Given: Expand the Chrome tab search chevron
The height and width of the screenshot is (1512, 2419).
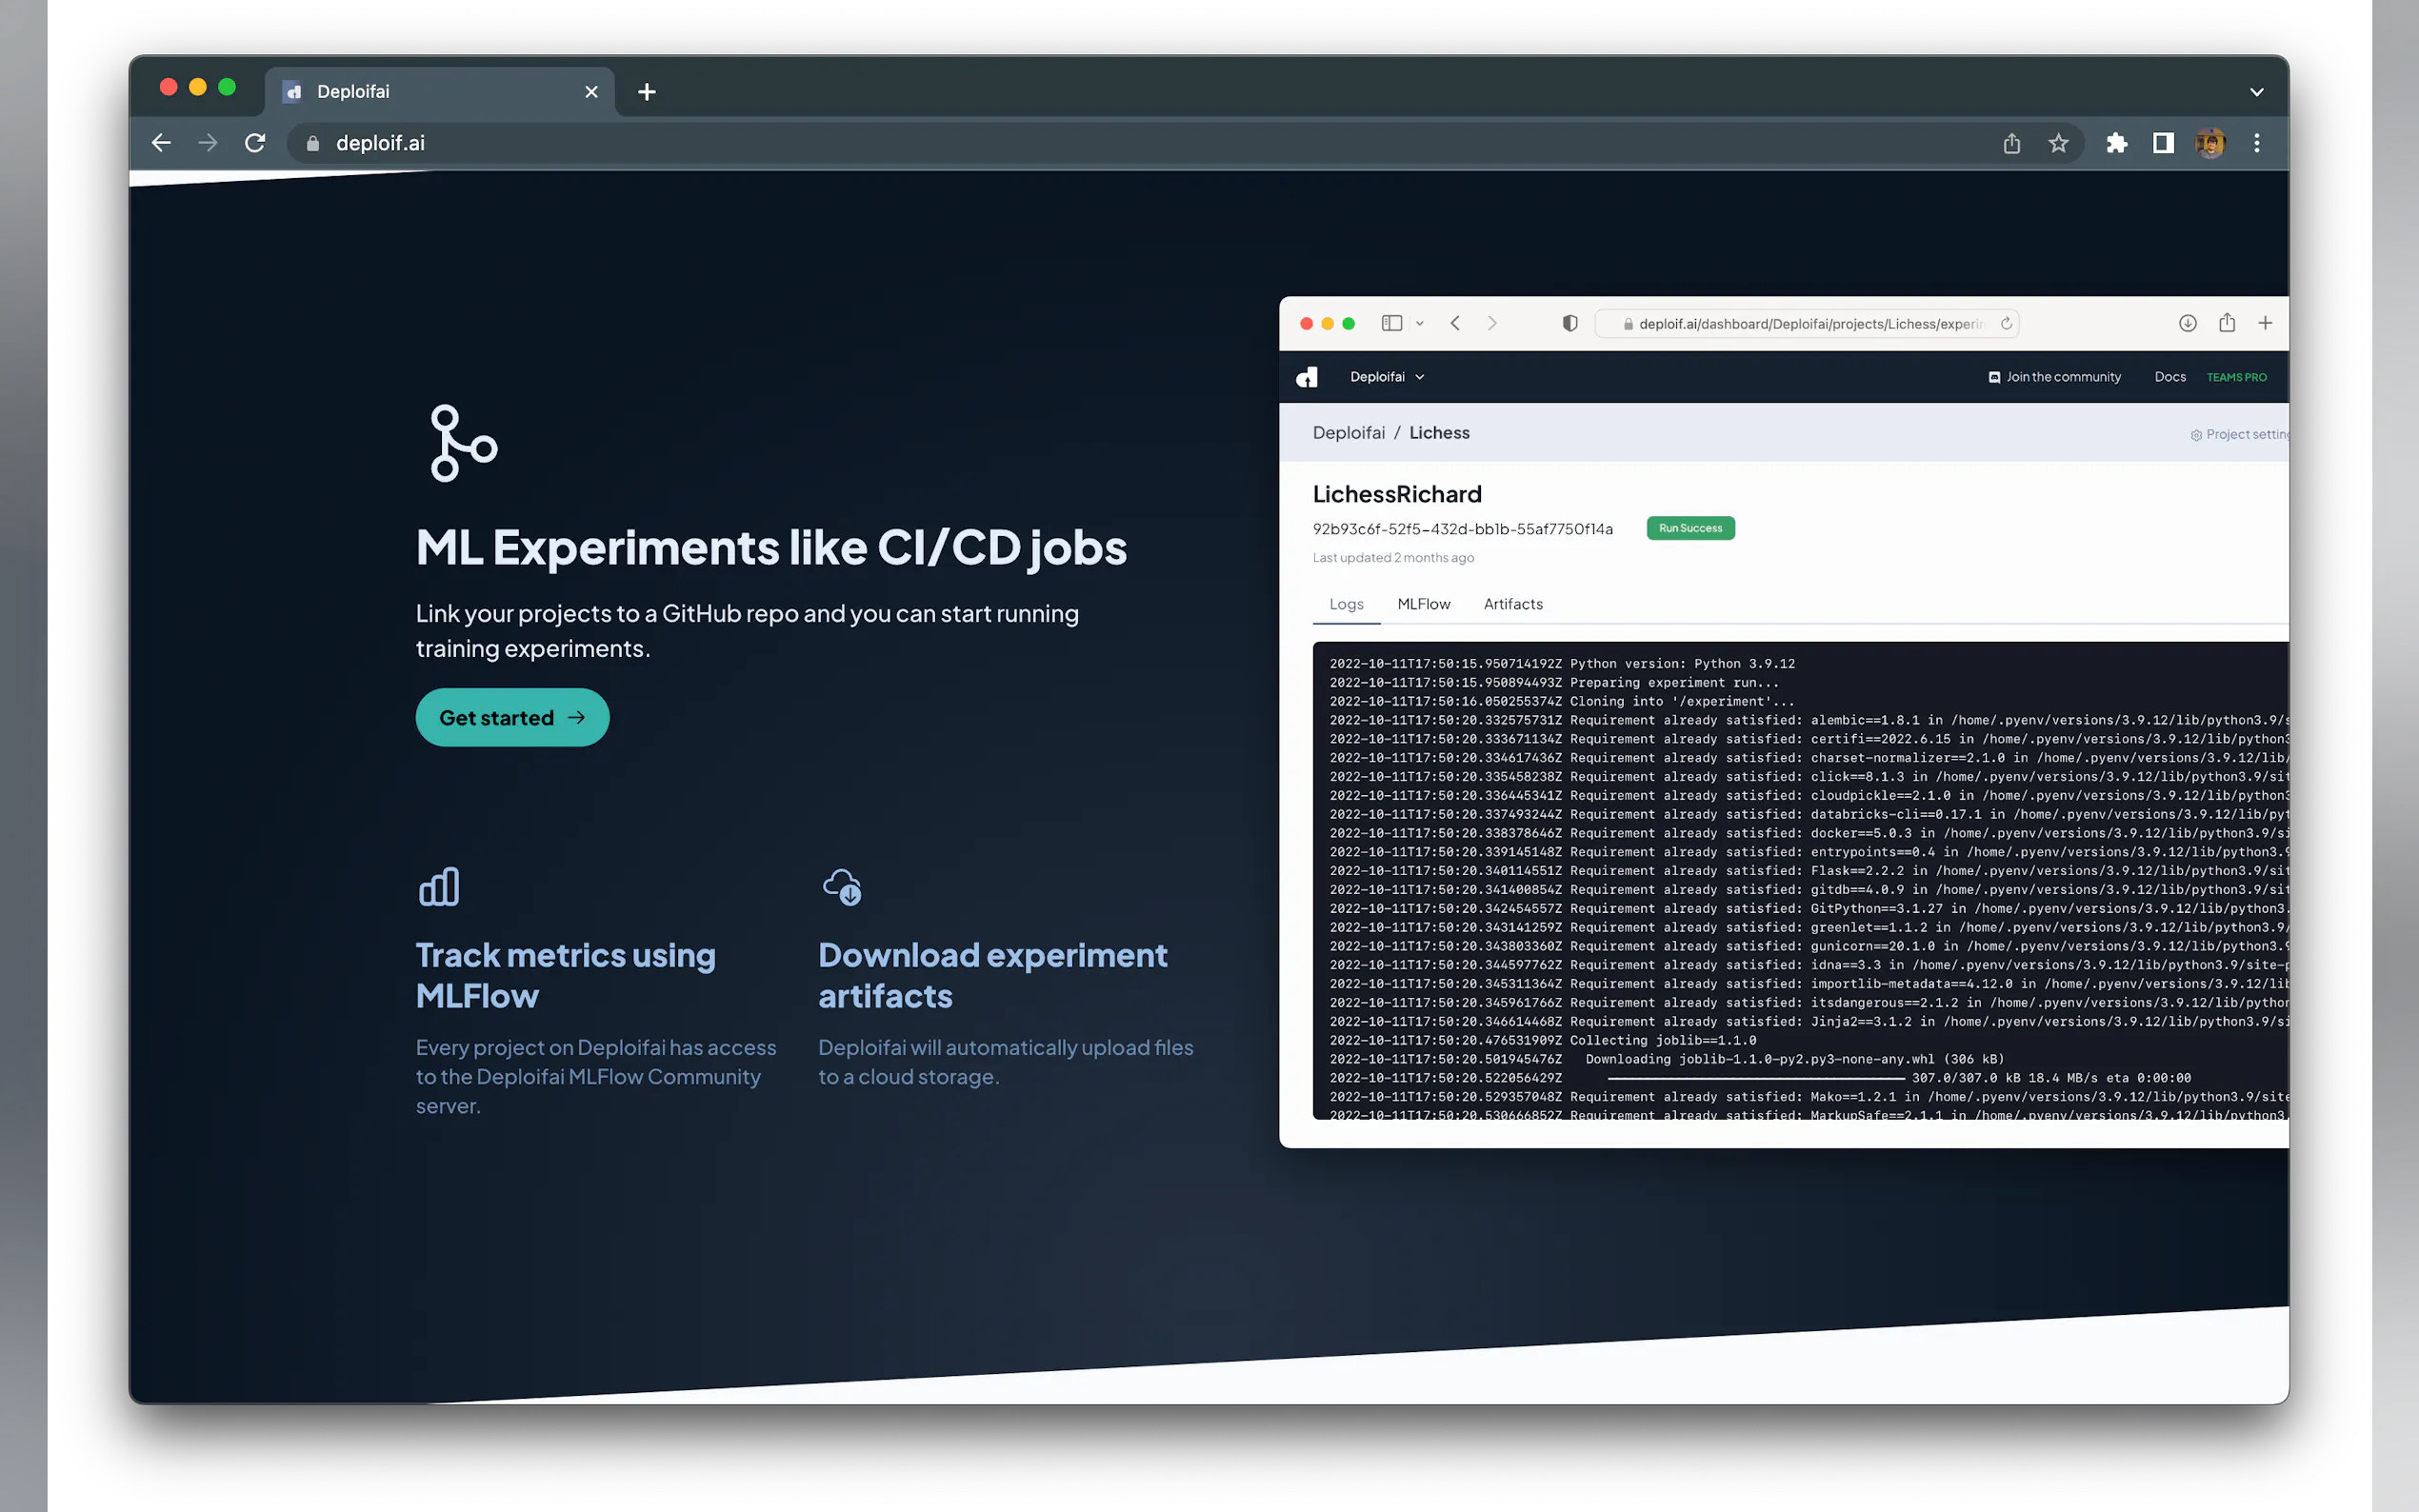Looking at the screenshot, I should pos(2256,92).
